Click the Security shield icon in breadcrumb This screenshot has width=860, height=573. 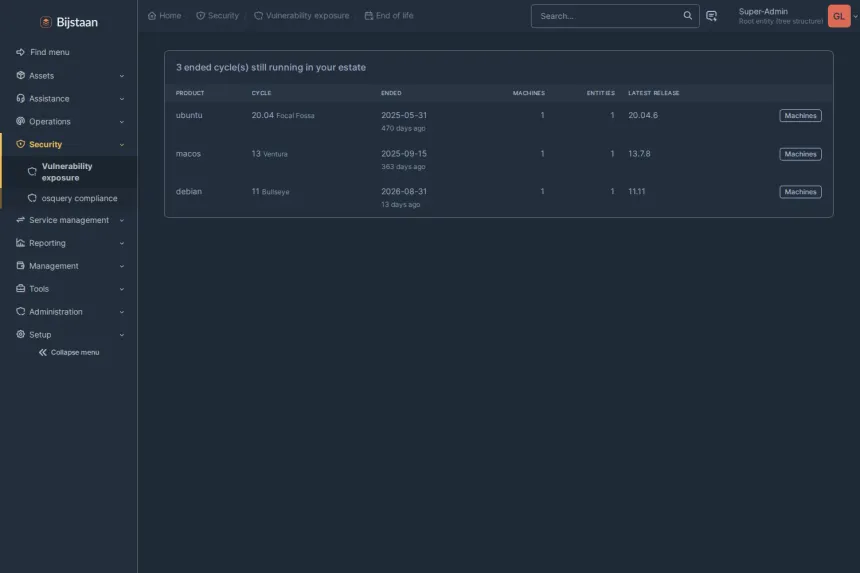click(201, 16)
